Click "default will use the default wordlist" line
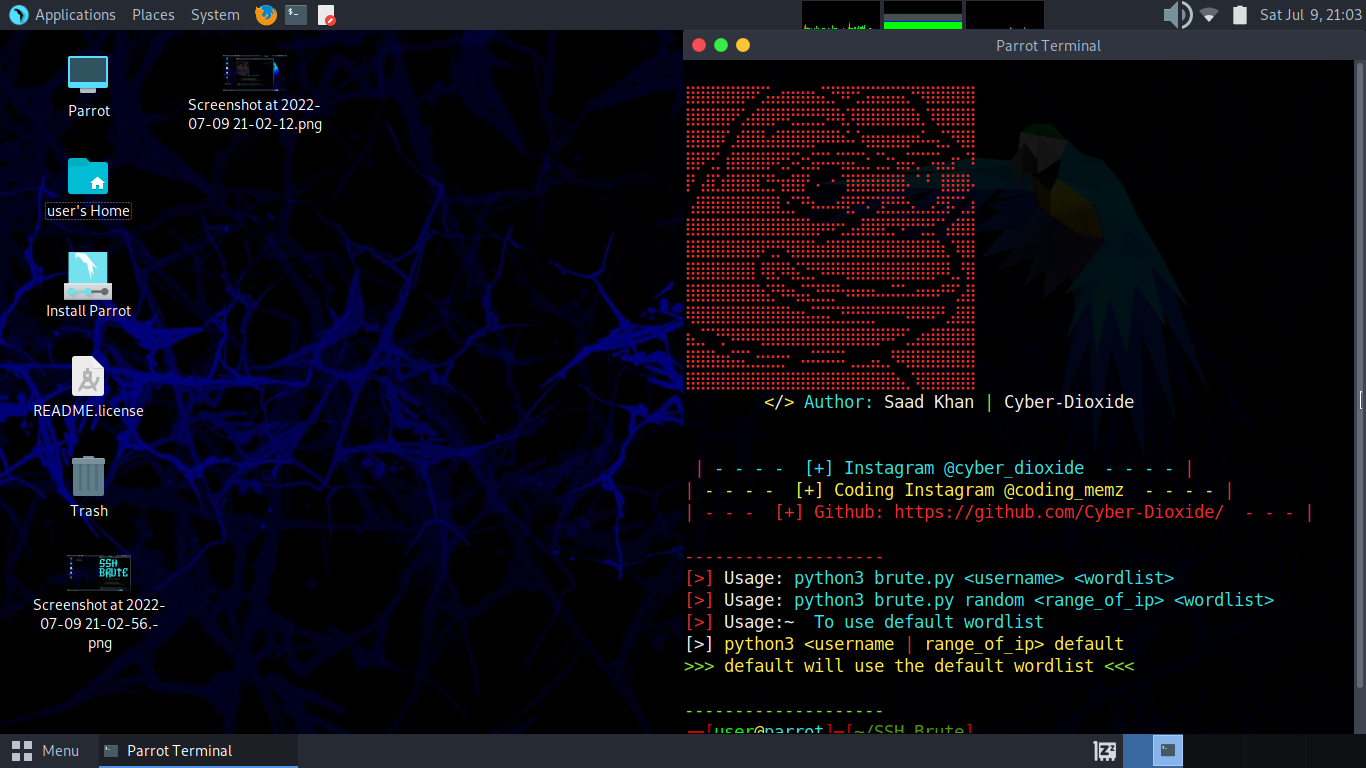The width and height of the screenshot is (1366, 768). click(x=909, y=666)
